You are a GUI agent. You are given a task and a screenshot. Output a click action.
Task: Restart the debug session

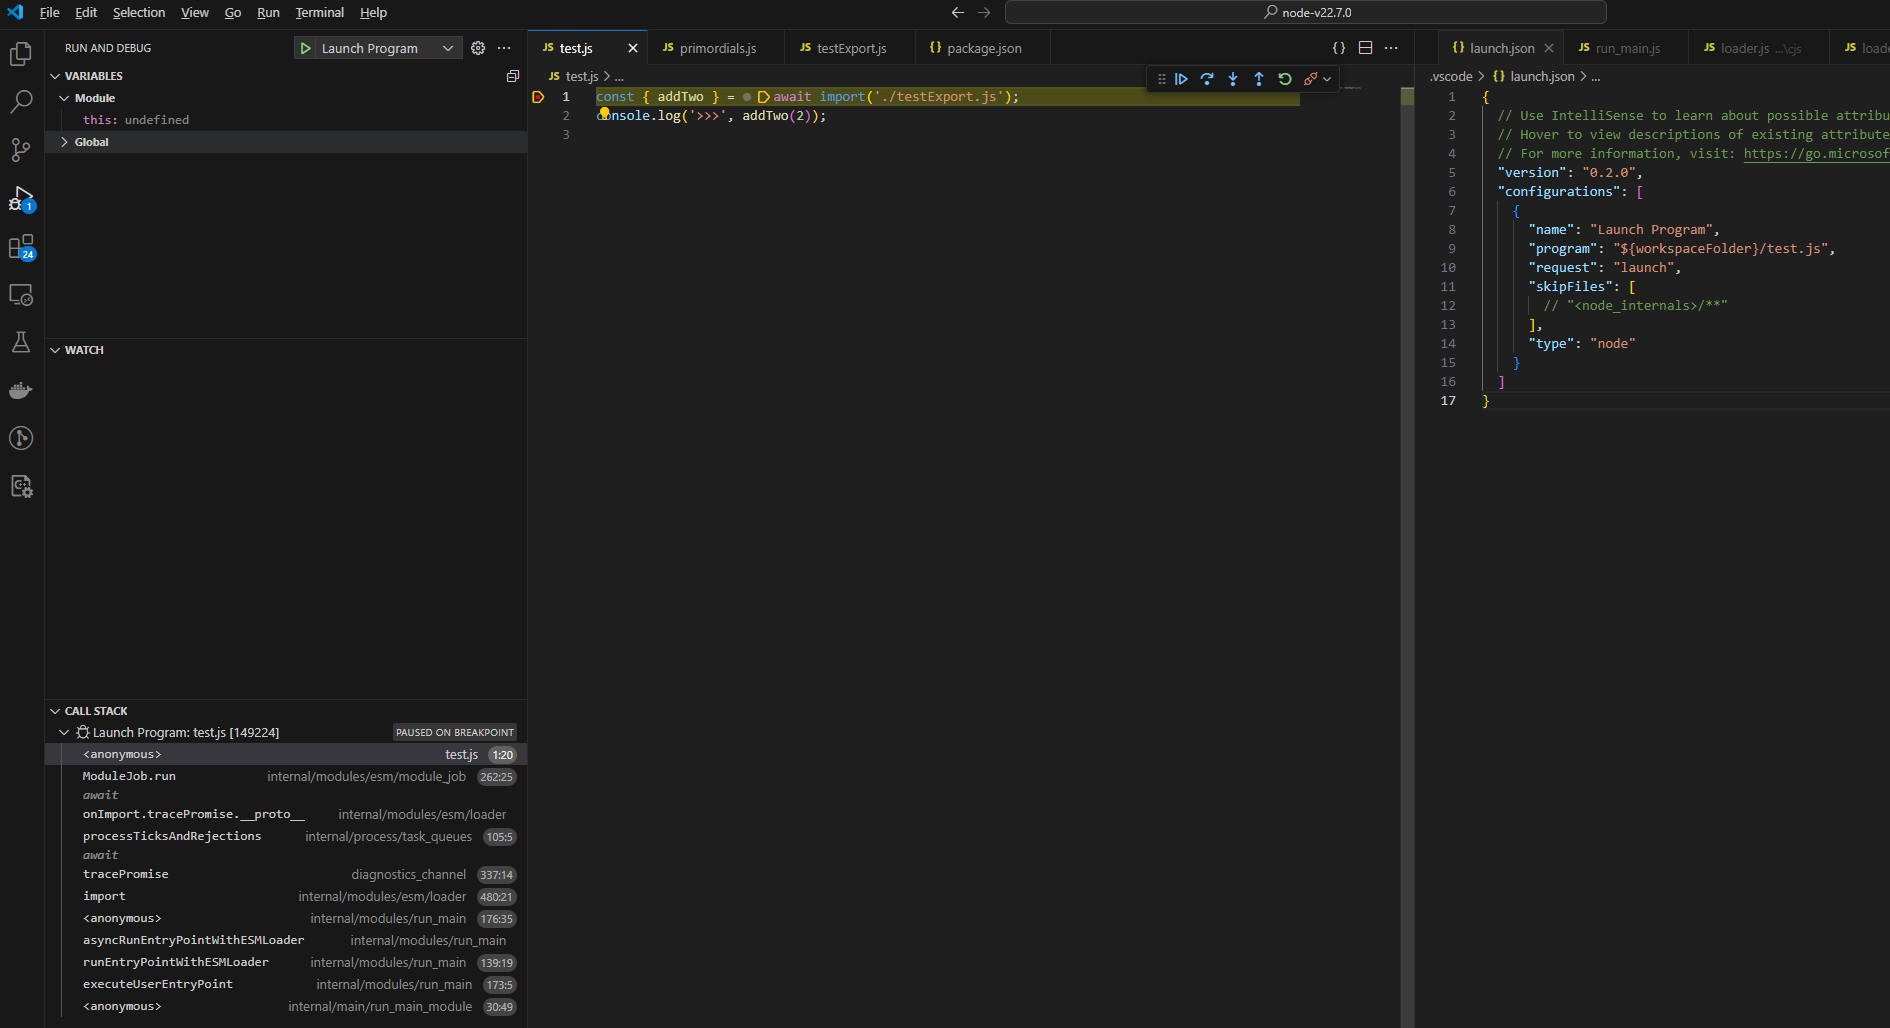[1285, 79]
